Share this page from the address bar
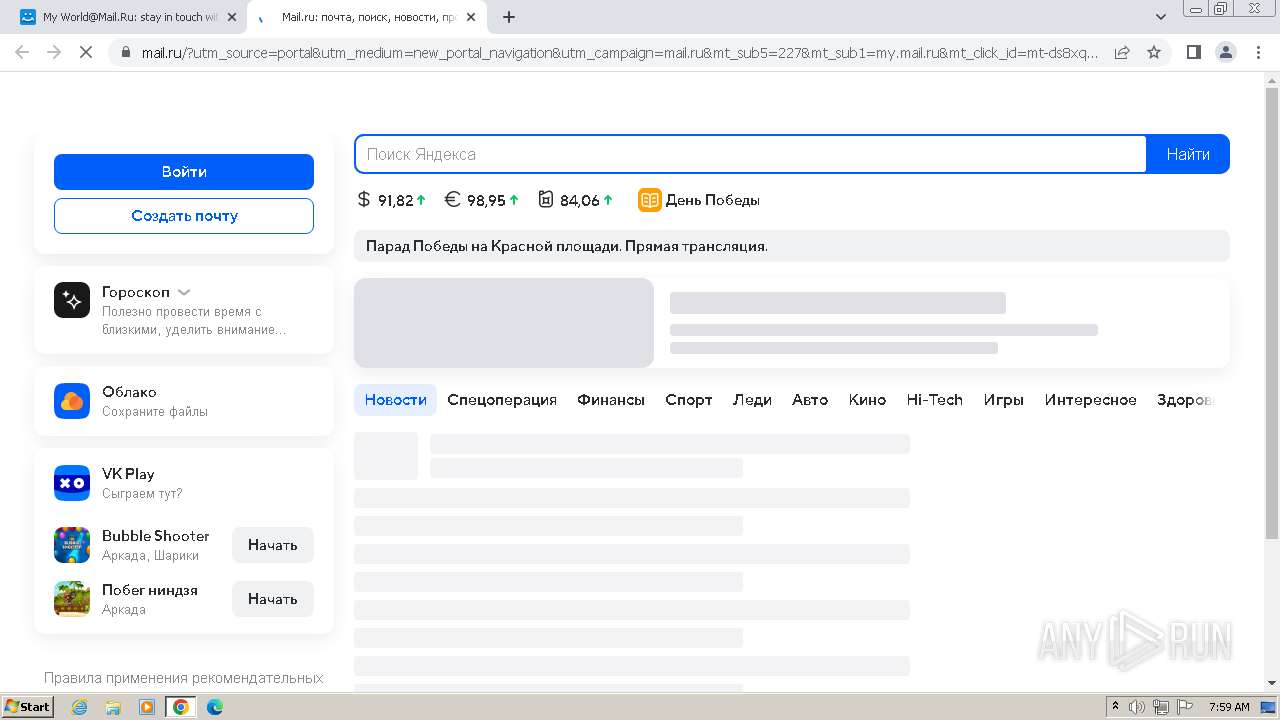 [x=1122, y=52]
